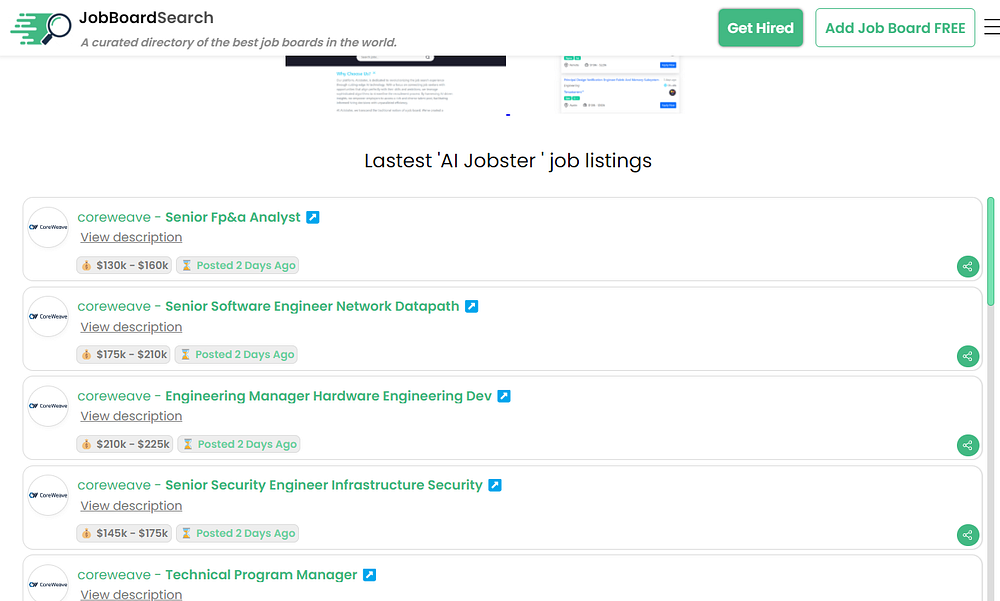Share the Engineering Manager Hardware Engineering listing
The height and width of the screenshot is (601, 1000).
[x=967, y=445]
